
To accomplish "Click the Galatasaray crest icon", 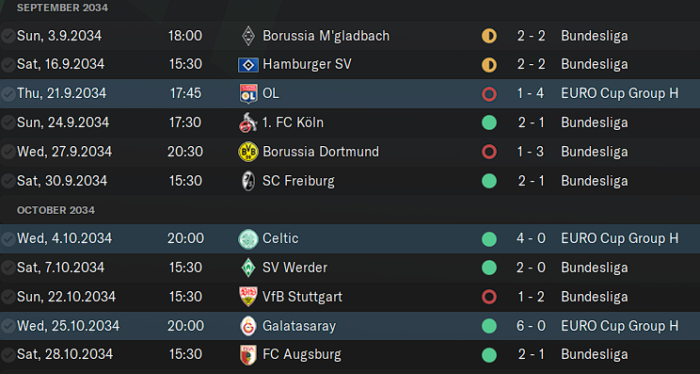I will (x=248, y=326).
